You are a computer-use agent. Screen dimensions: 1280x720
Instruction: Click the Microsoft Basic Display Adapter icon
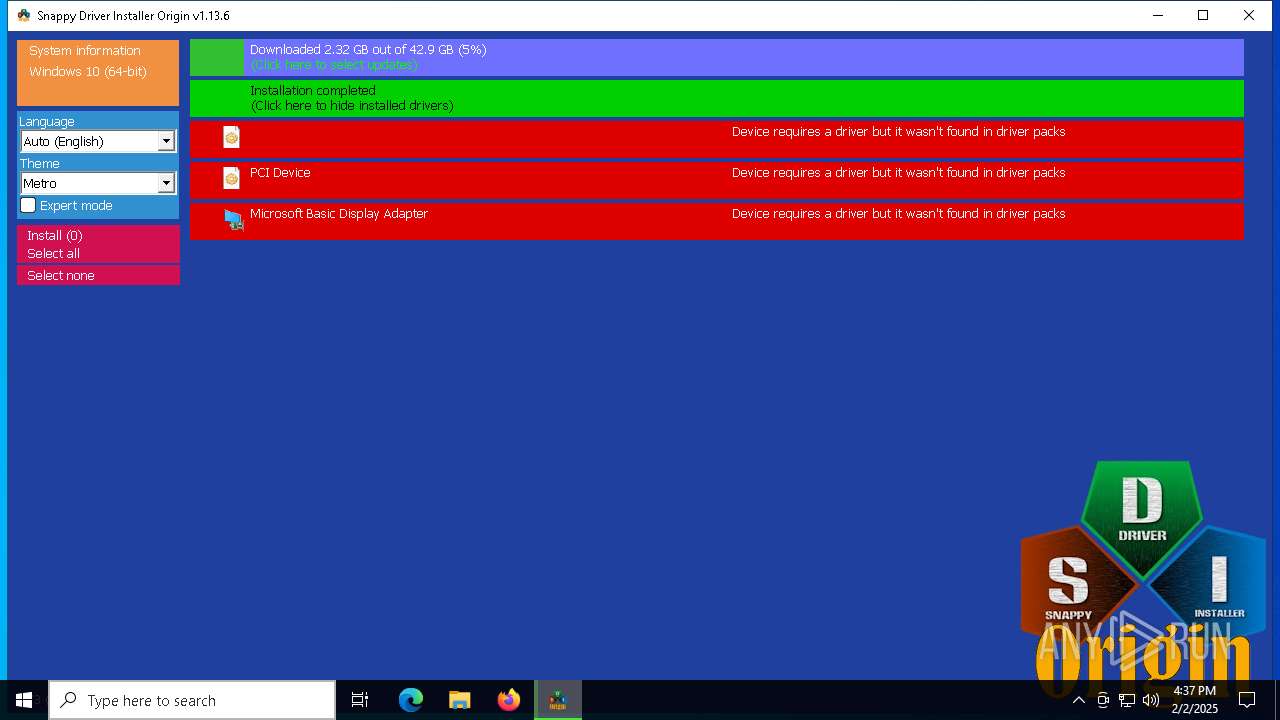pyautogui.click(x=233, y=220)
